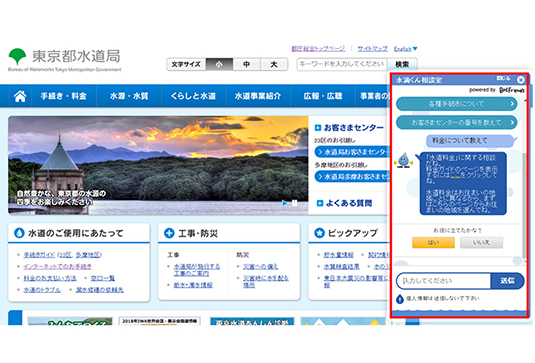This screenshot has height=363, width=535.
Task: Set text size to 小
Action: coord(219,64)
